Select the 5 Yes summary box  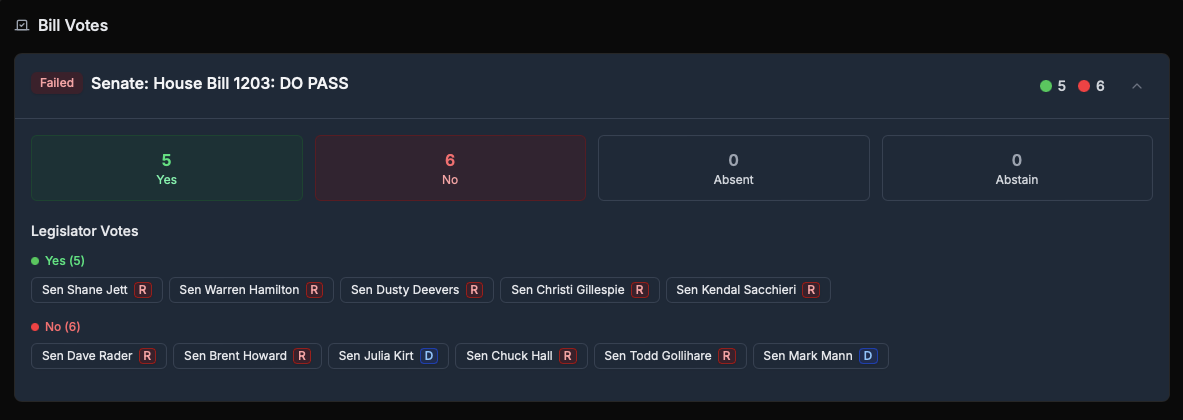[x=167, y=168]
